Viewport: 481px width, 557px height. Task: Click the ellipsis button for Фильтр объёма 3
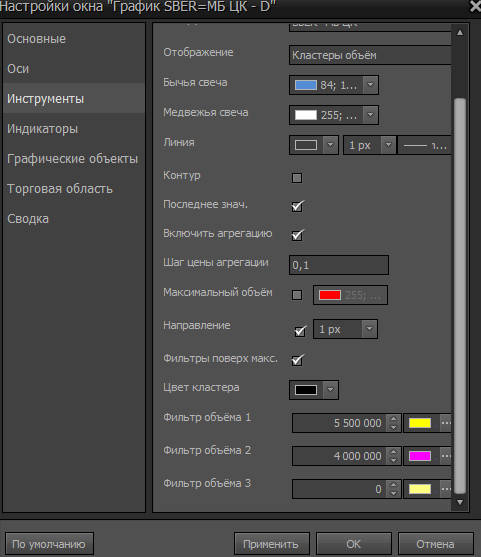point(446,489)
